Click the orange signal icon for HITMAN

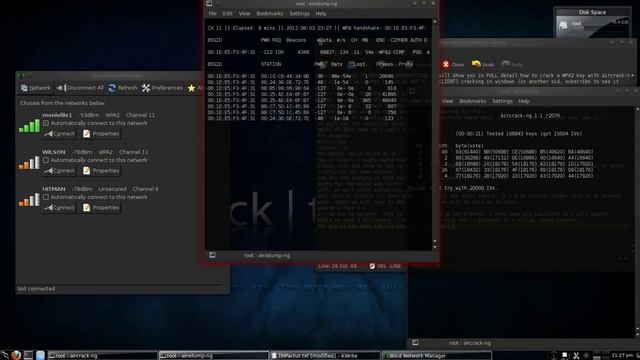(x=29, y=200)
